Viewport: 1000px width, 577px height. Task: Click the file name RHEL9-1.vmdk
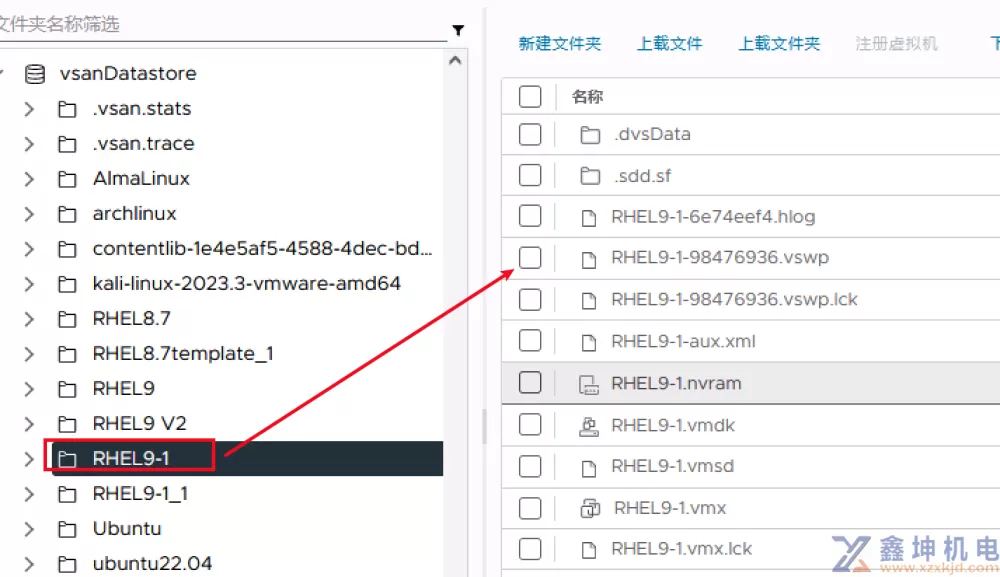point(673,425)
